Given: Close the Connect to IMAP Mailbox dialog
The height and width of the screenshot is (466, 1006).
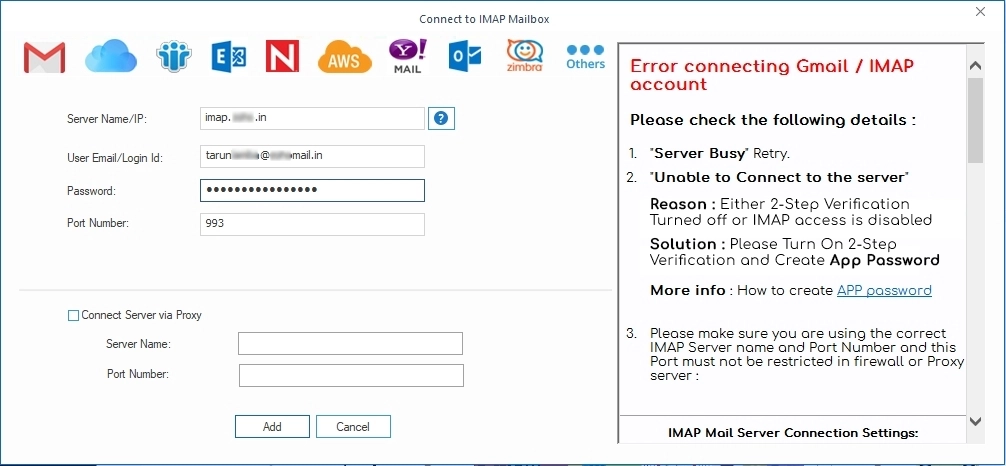Looking at the screenshot, I should pos(980,12).
